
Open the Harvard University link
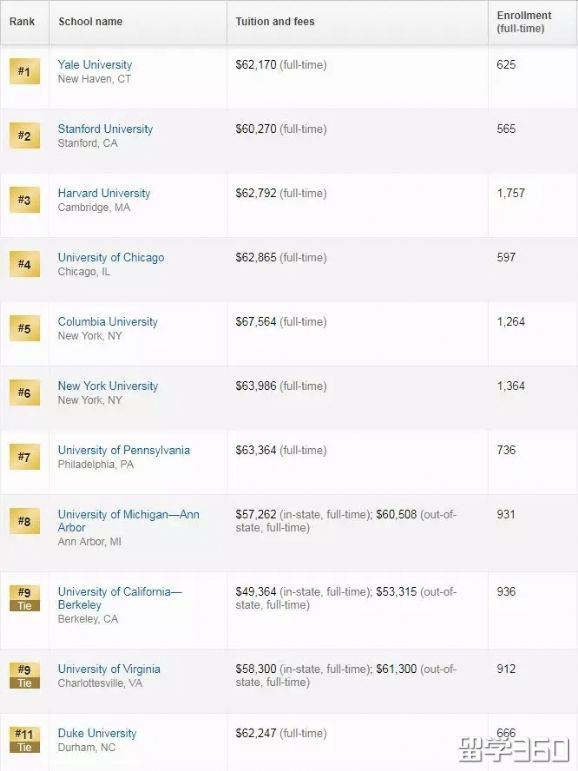pos(104,193)
